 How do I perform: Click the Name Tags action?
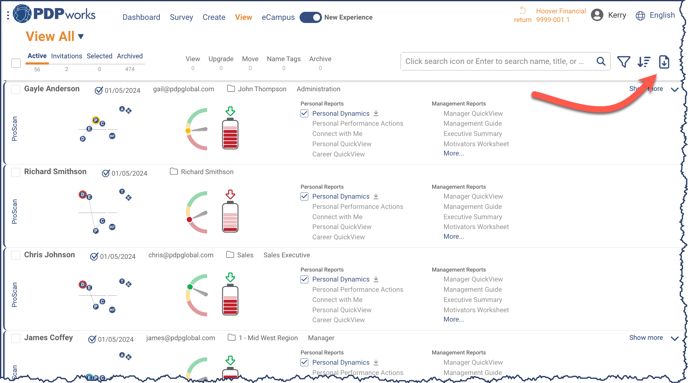pyautogui.click(x=283, y=59)
